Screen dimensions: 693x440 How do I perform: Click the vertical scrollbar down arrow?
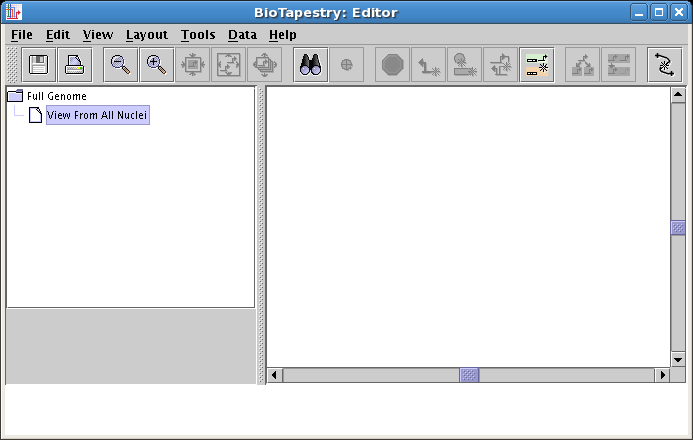[678, 359]
